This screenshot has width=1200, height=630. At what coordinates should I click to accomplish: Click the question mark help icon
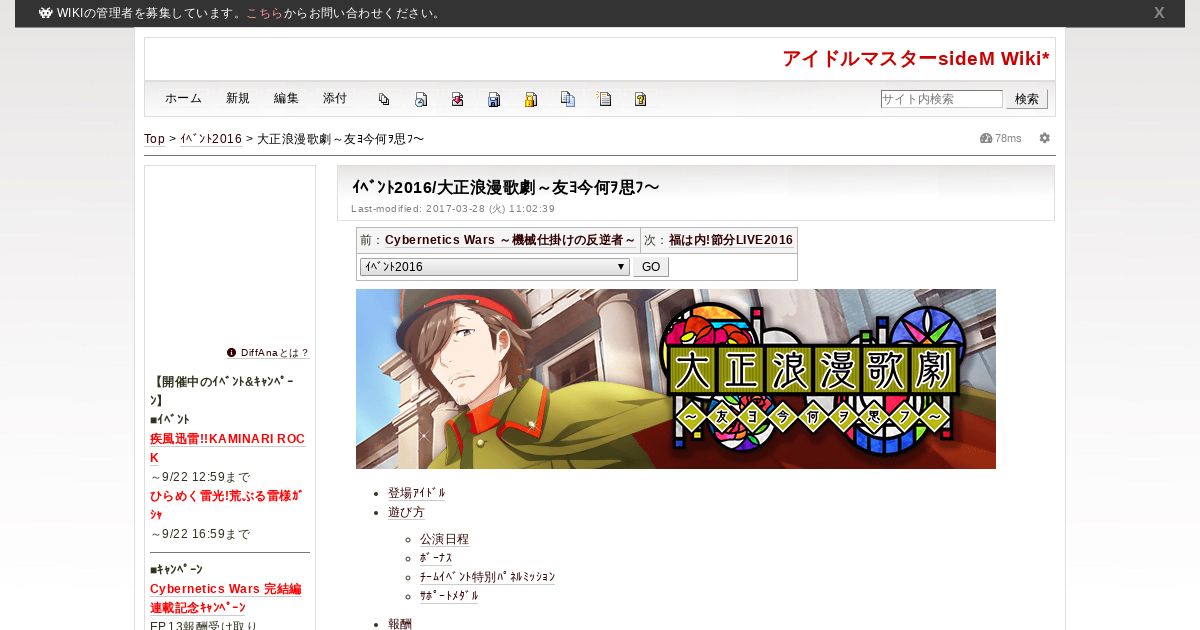click(641, 99)
